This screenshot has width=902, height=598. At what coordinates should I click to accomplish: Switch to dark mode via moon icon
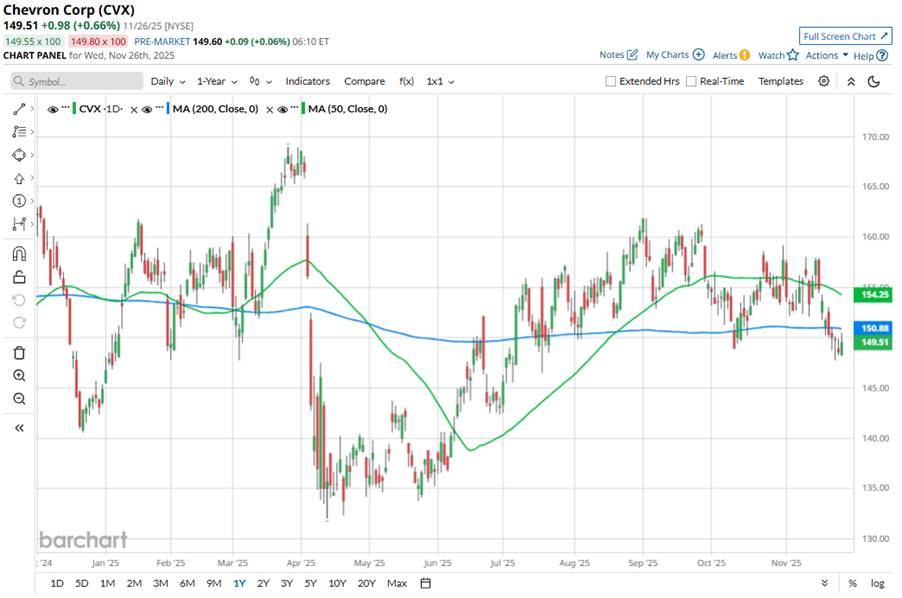click(x=873, y=81)
